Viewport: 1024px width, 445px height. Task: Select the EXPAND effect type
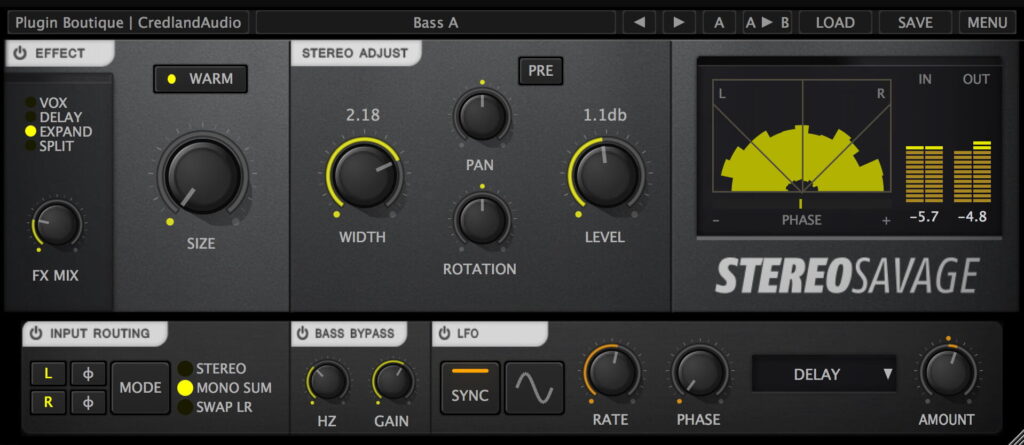[59, 131]
